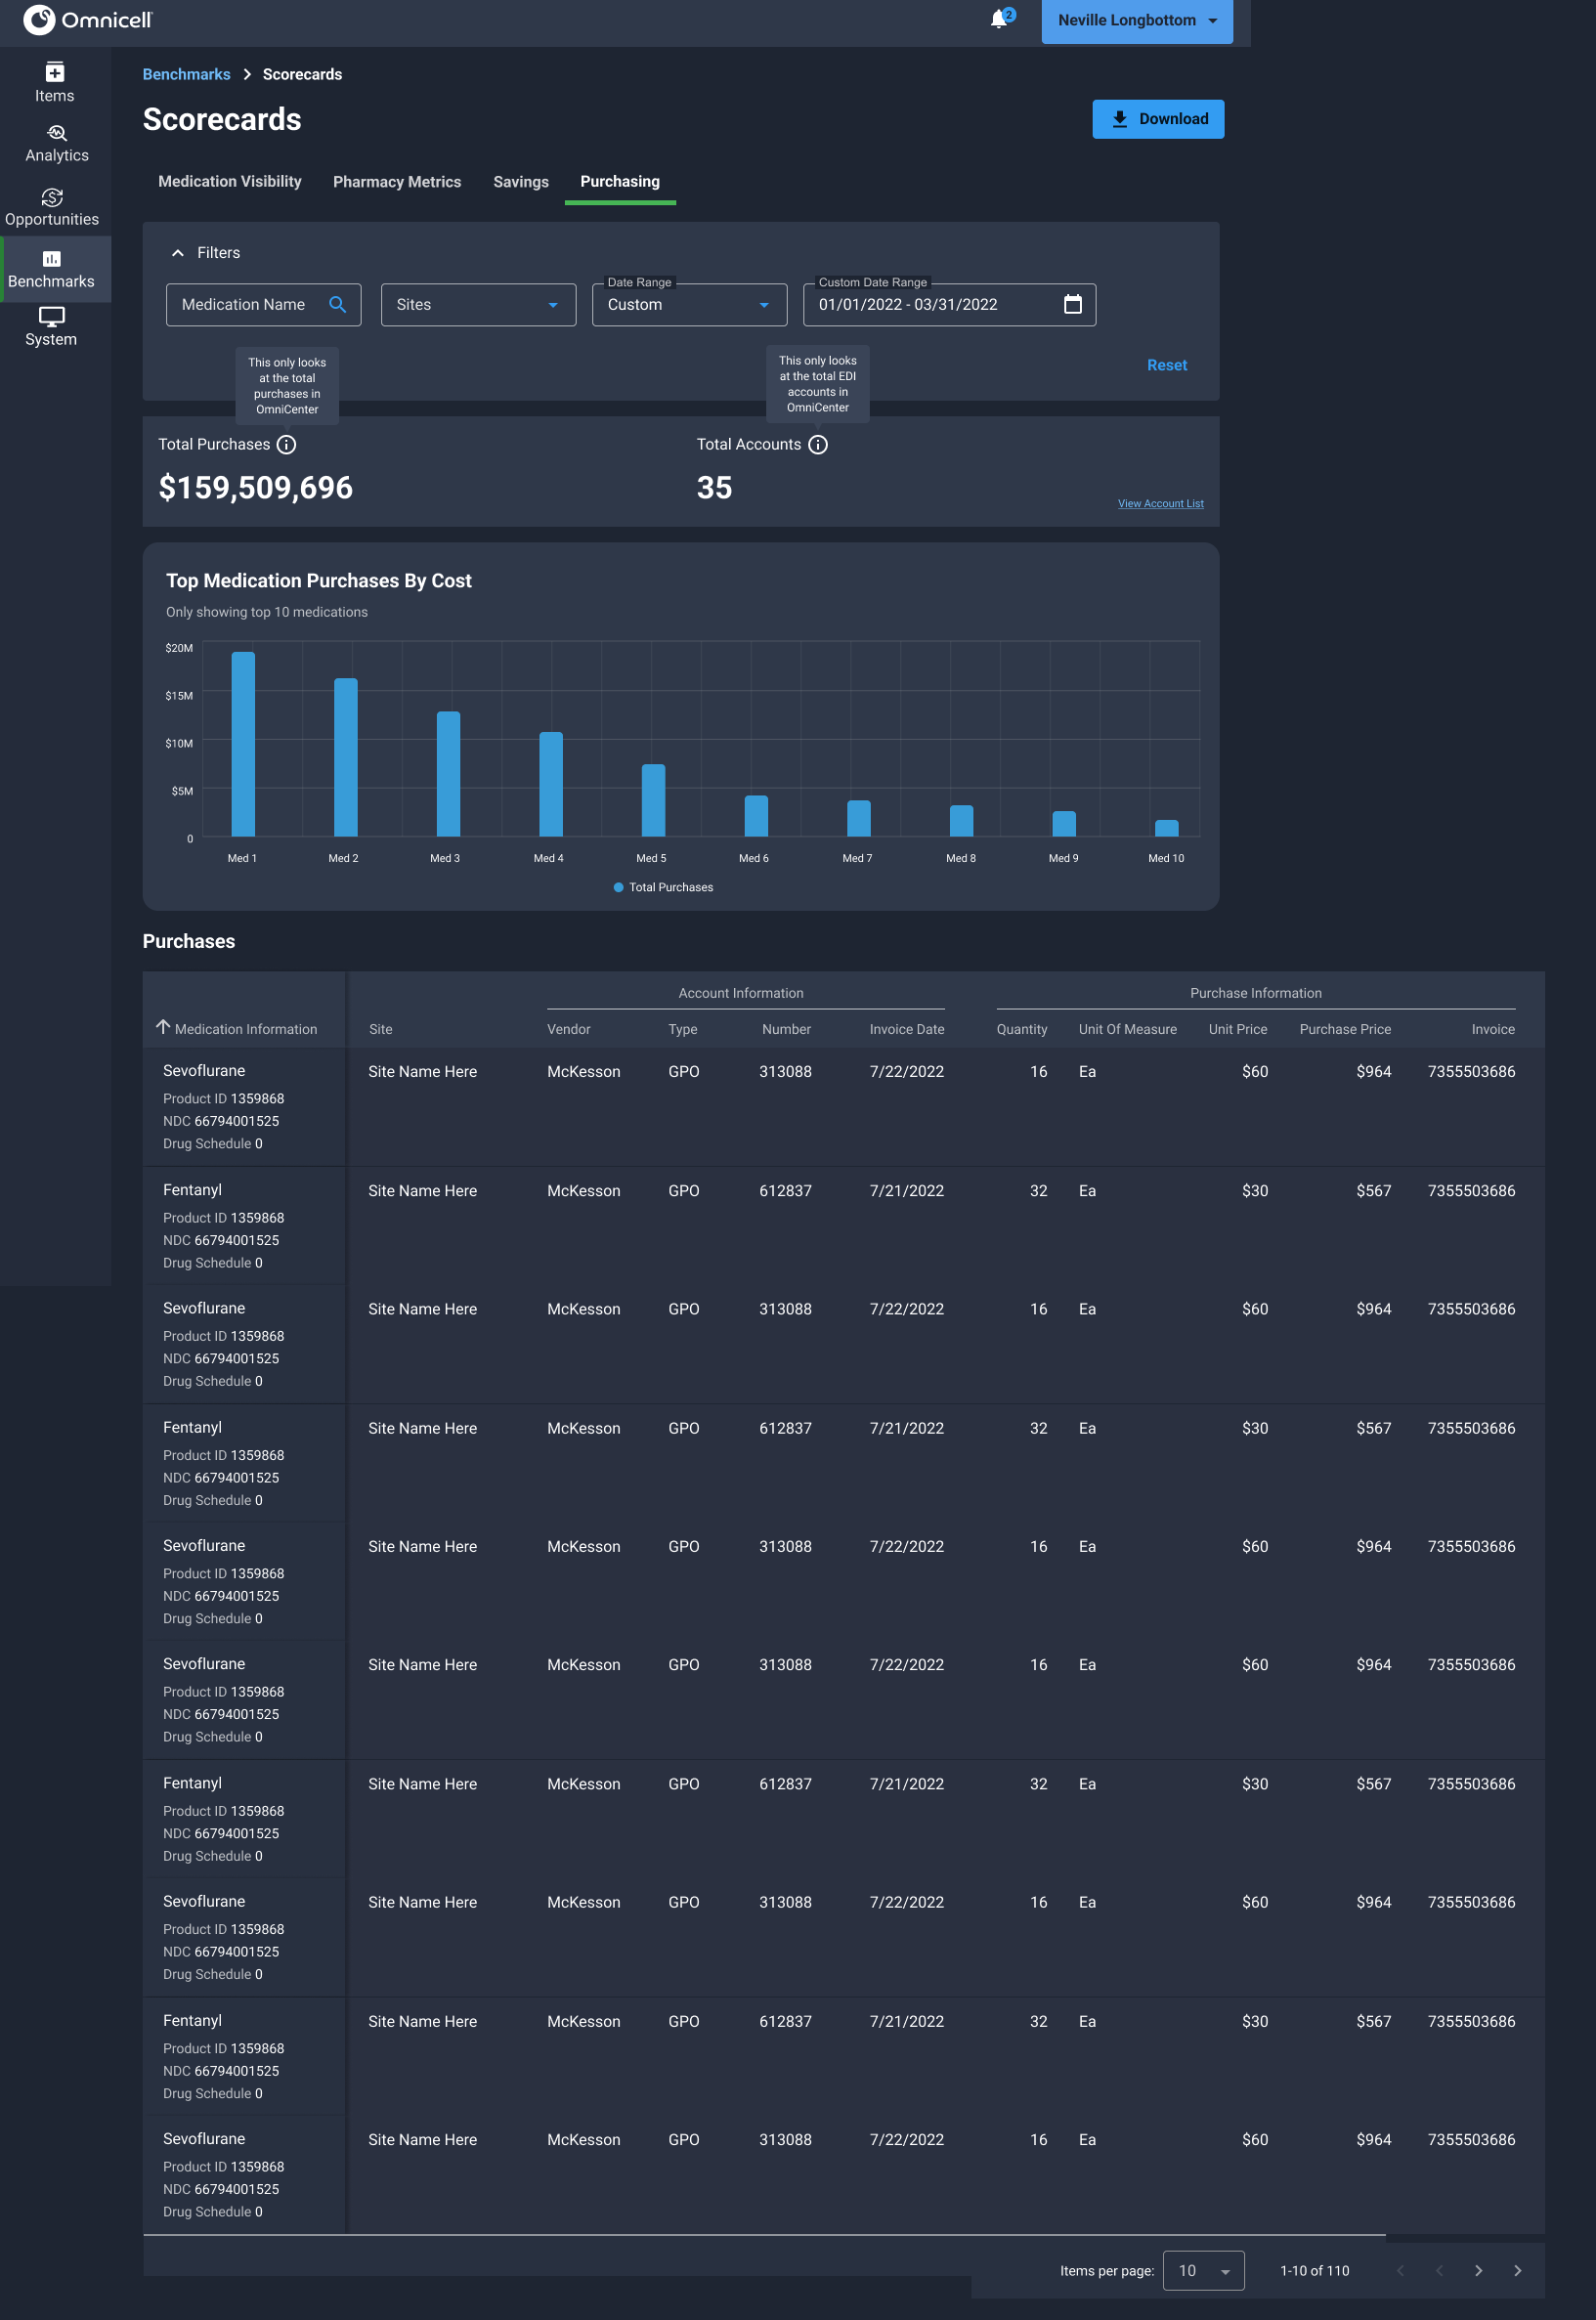
Task: Click the Total Accounts info icon
Action: point(818,445)
